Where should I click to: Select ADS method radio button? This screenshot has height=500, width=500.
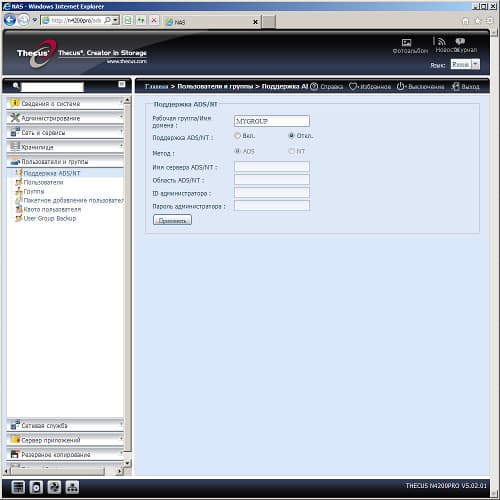(237, 151)
